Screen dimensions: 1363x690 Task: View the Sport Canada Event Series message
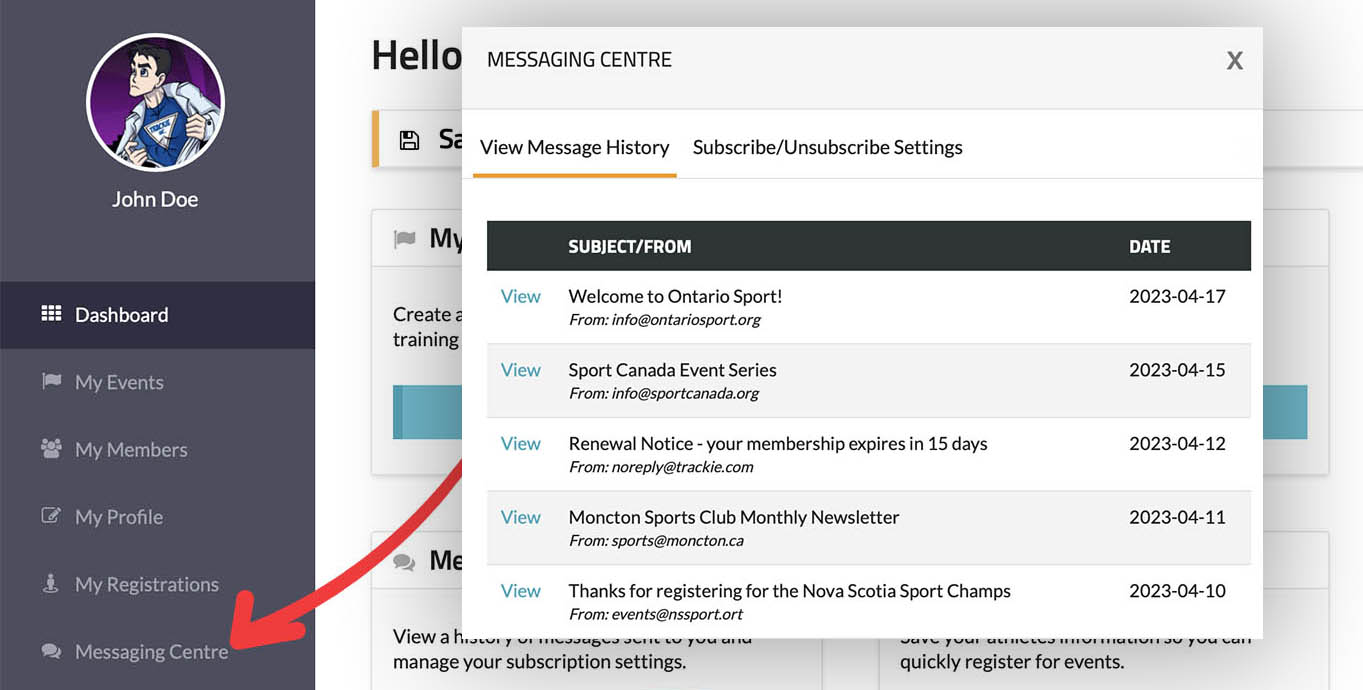click(x=520, y=370)
